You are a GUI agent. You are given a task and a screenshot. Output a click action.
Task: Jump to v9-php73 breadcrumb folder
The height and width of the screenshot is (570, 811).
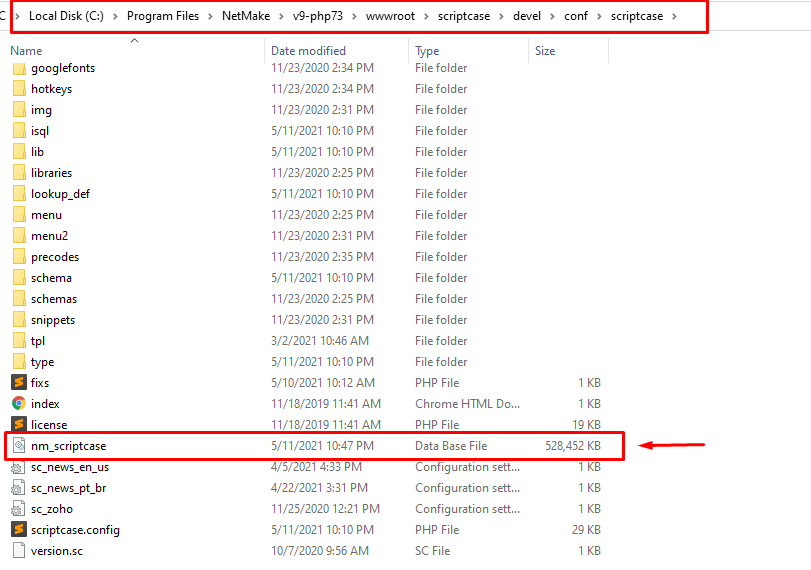(318, 16)
